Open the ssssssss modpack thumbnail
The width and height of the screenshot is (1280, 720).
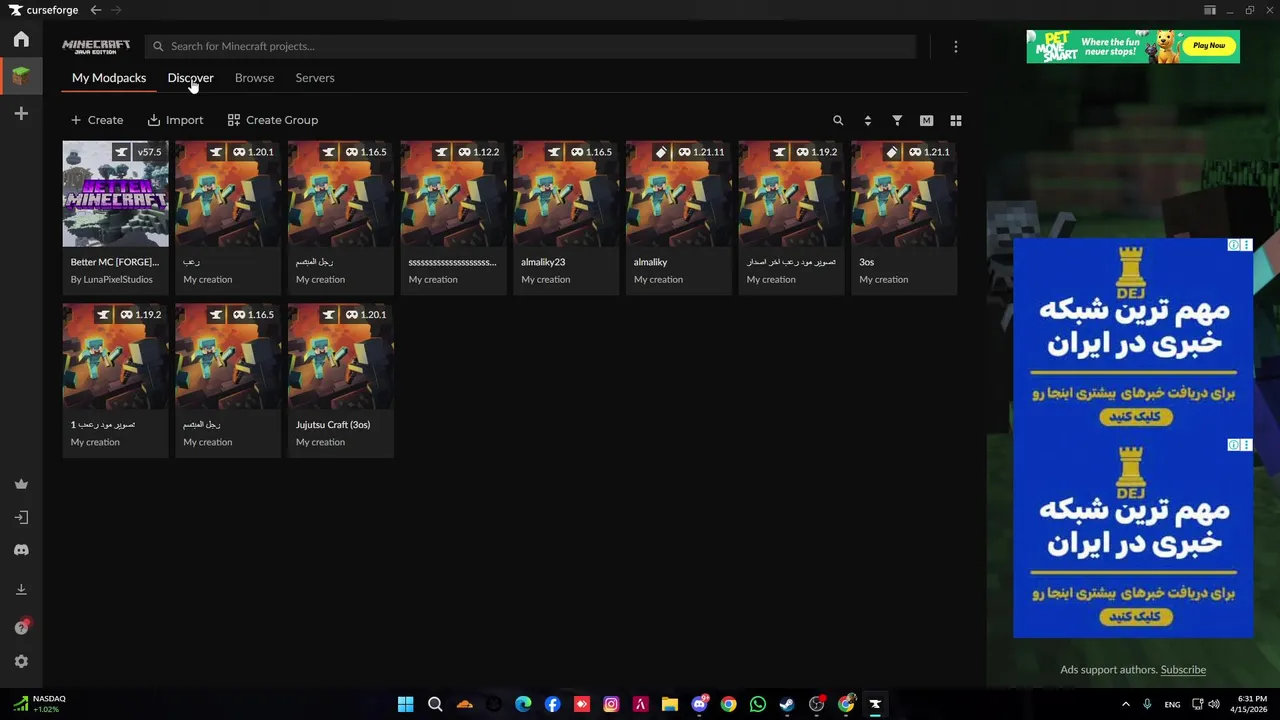(454, 194)
